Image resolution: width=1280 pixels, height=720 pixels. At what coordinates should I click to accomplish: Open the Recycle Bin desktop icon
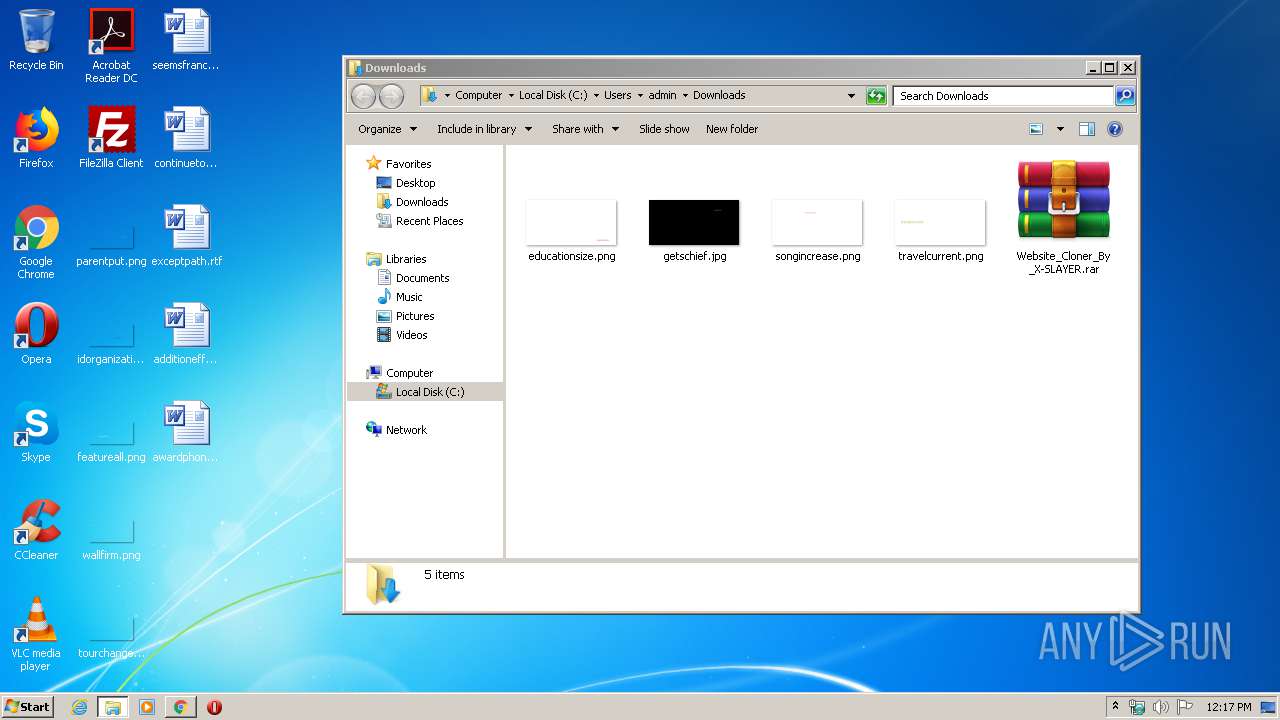point(36,40)
